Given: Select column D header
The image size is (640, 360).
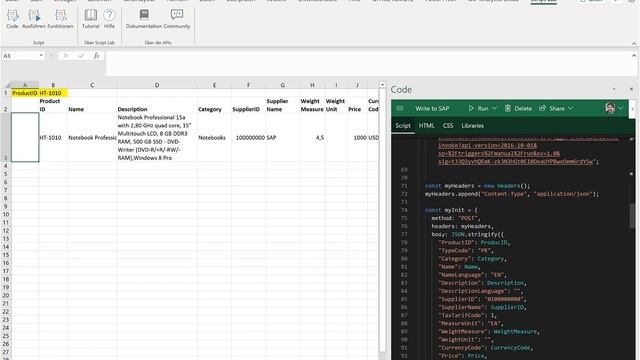Looking at the screenshot, I should [x=157, y=85].
